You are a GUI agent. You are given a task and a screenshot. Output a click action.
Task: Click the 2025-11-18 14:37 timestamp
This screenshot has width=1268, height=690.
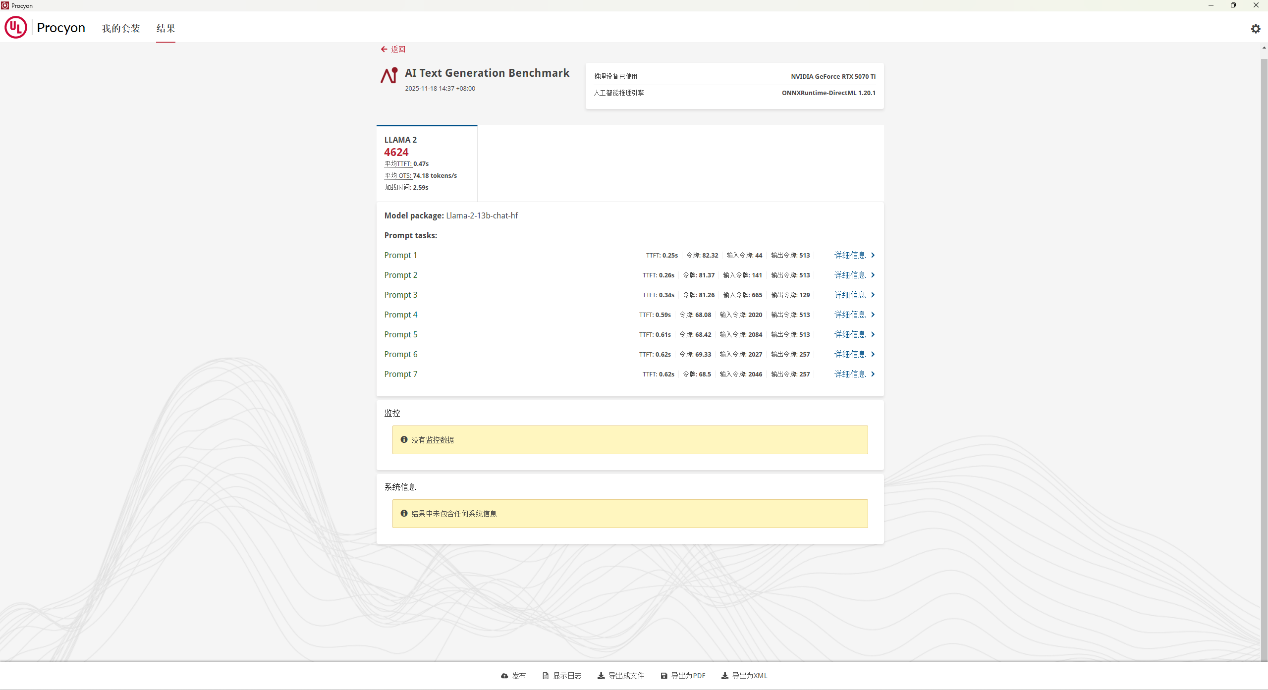tap(440, 88)
